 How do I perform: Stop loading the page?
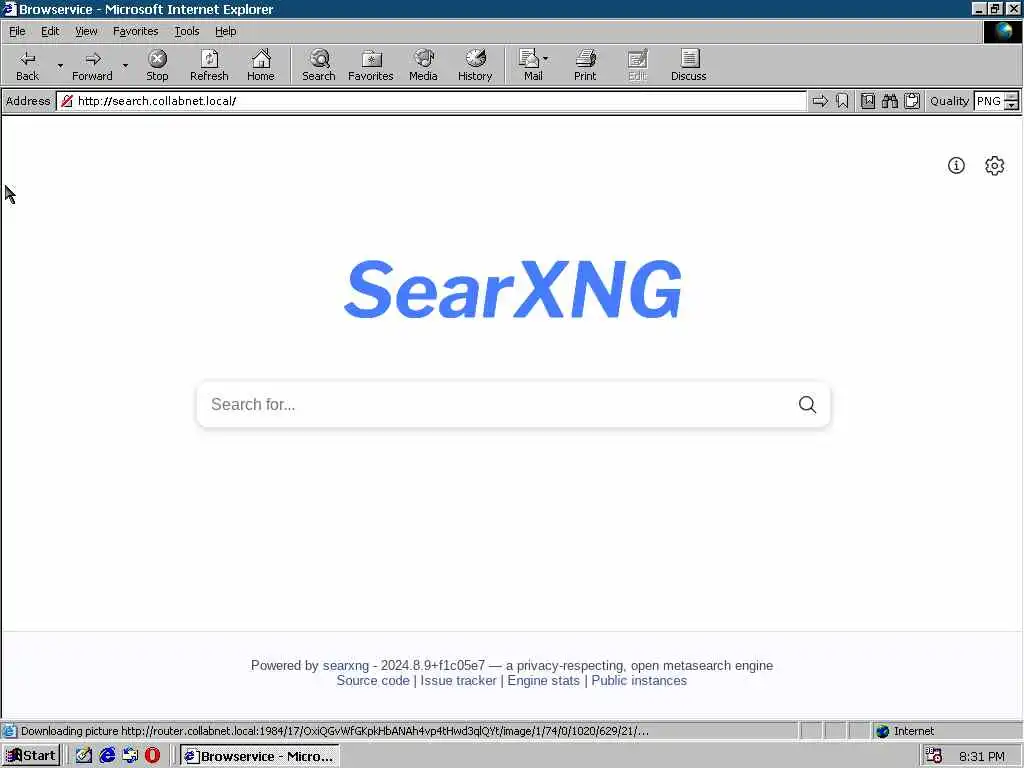point(157,65)
